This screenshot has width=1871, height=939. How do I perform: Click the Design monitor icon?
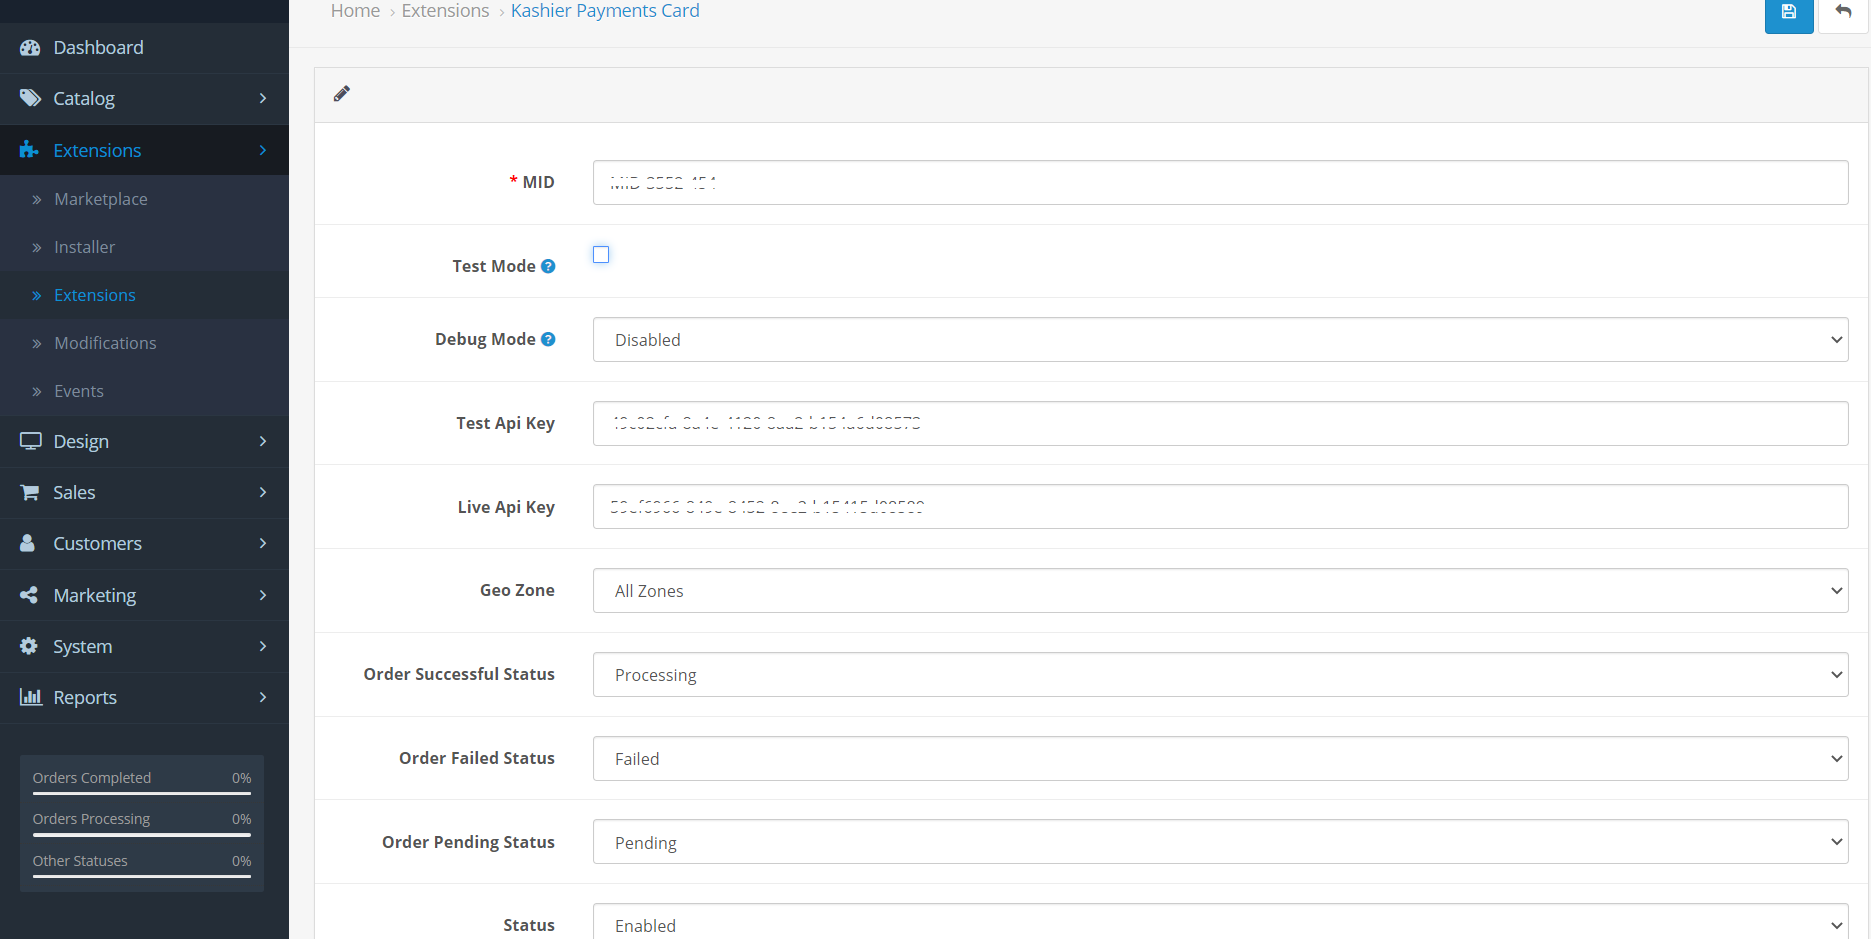point(30,441)
